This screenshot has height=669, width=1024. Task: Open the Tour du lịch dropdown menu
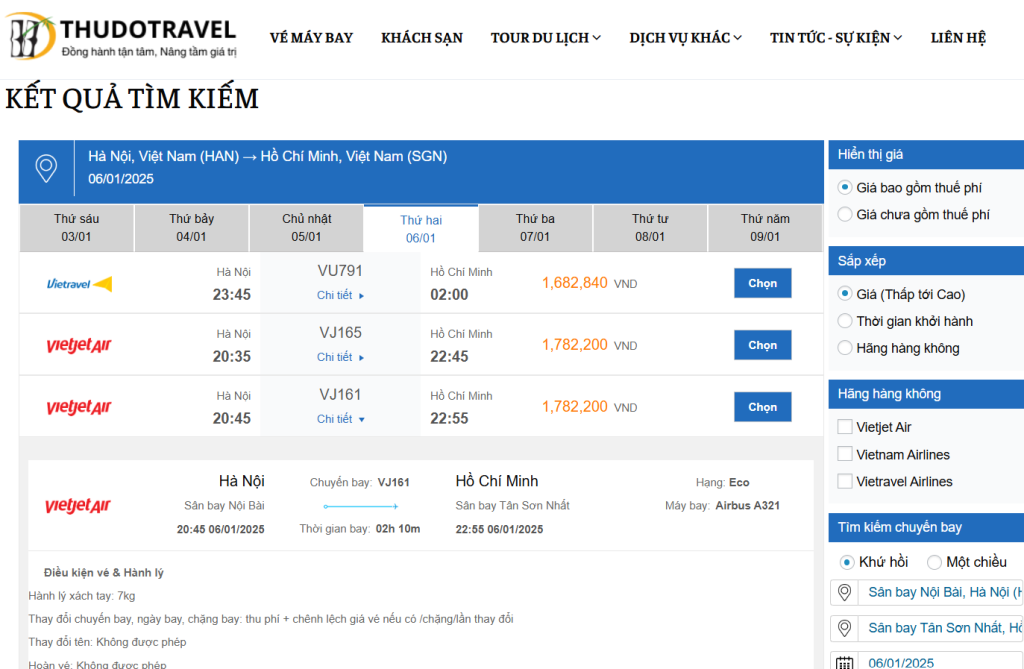point(546,38)
